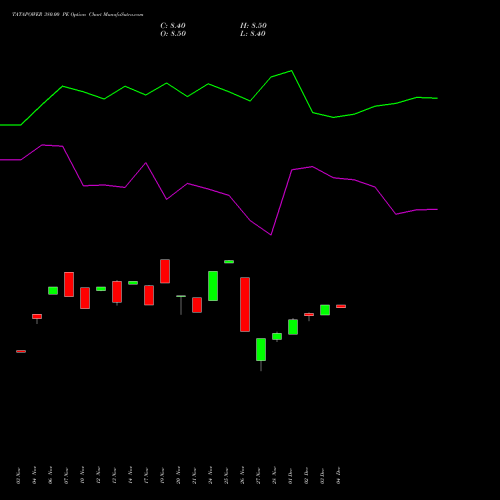
Task: Select the 27 Nov date label
Action: pyautogui.click(x=258, y=475)
